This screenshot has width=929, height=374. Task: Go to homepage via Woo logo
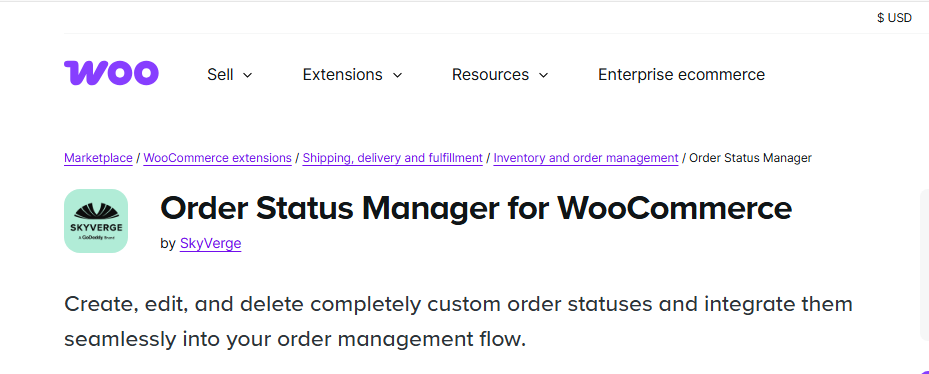pos(111,73)
